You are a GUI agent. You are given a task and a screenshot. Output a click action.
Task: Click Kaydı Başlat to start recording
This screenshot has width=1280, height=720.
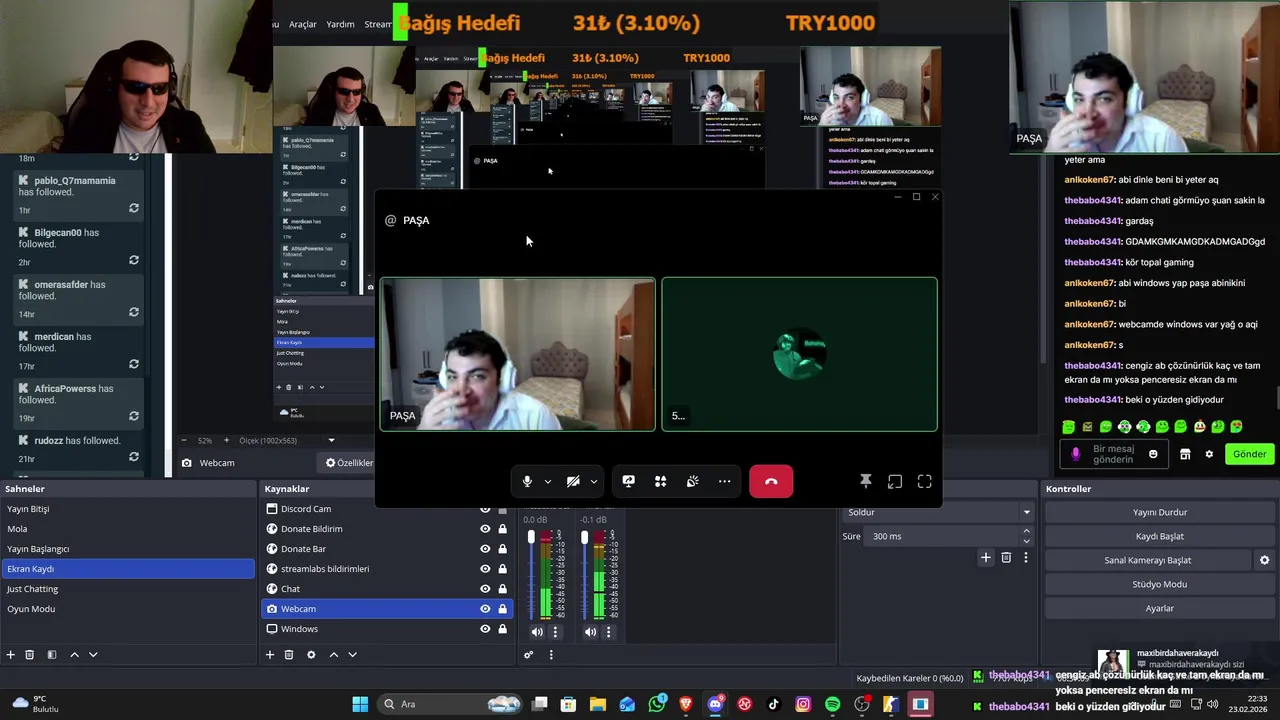pyautogui.click(x=1159, y=536)
